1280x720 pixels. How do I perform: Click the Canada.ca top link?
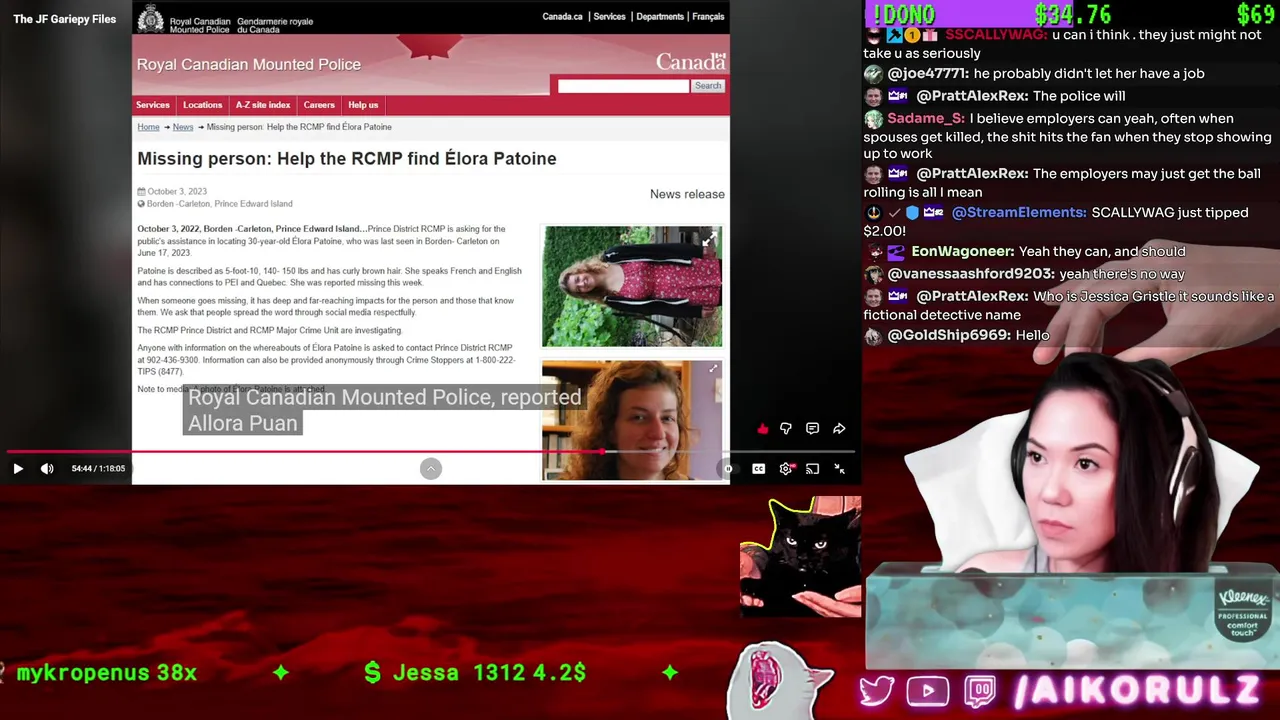(562, 17)
